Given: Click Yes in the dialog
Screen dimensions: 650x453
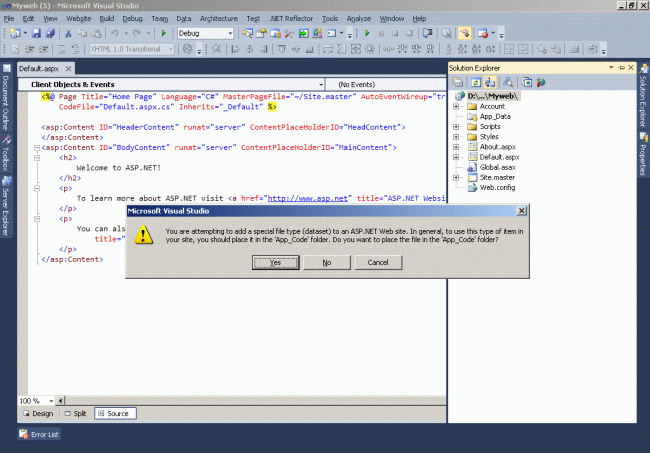Looking at the screenshot, I should coord(275,262).
